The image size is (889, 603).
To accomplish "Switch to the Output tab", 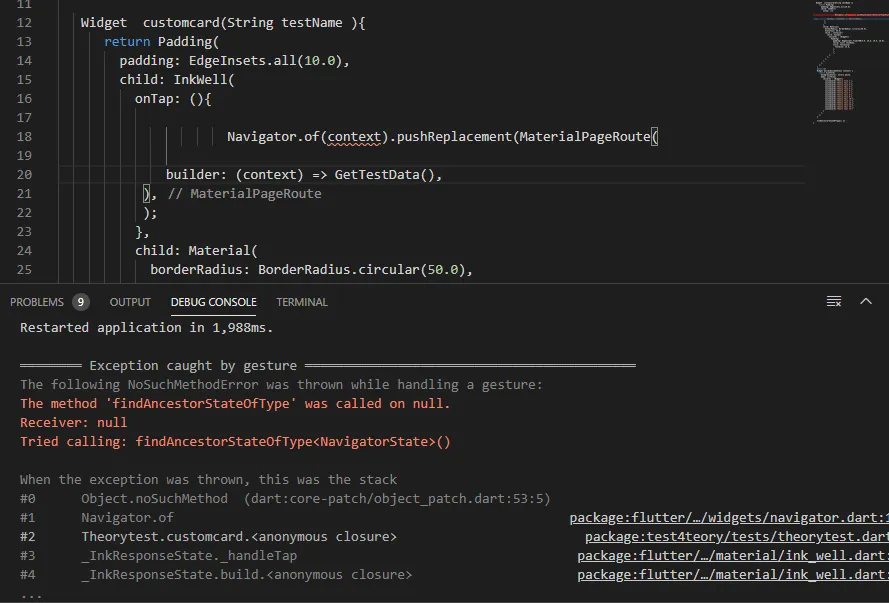I will coord(130,302).
